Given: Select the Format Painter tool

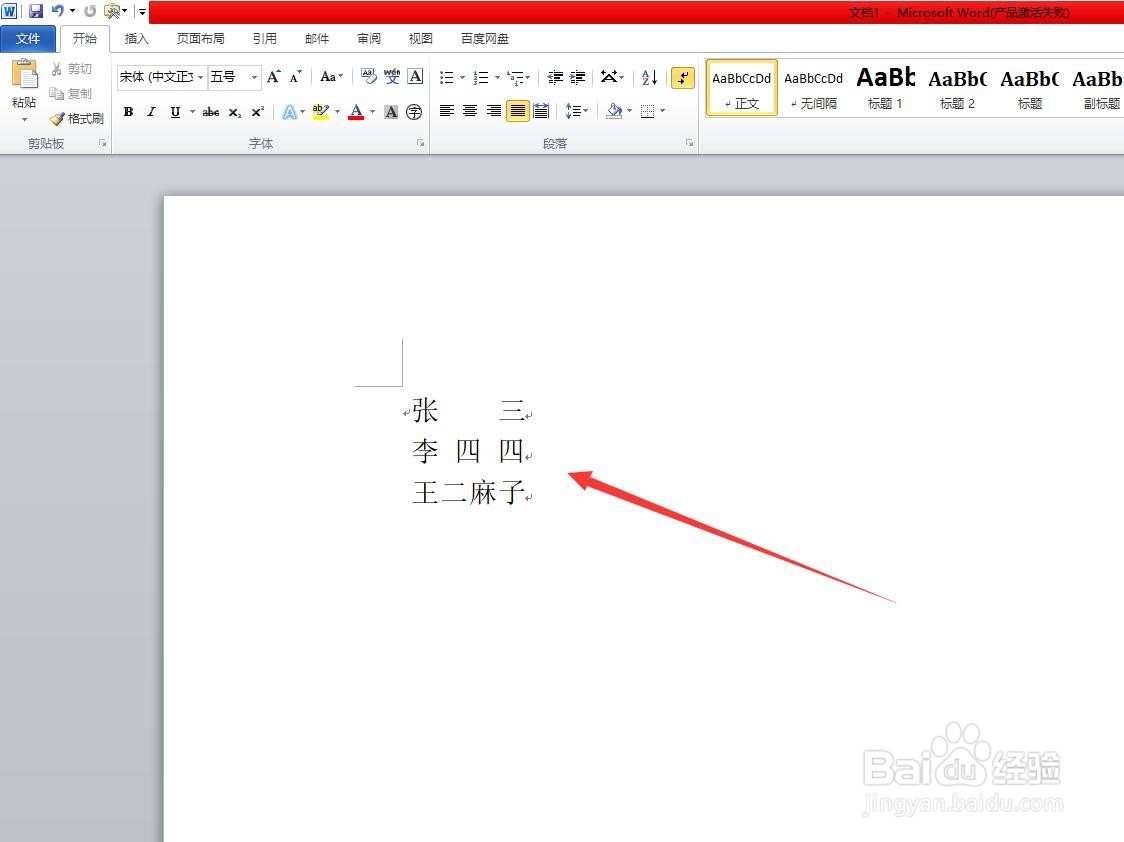Looking at the screenshot, I should point(77,118).
